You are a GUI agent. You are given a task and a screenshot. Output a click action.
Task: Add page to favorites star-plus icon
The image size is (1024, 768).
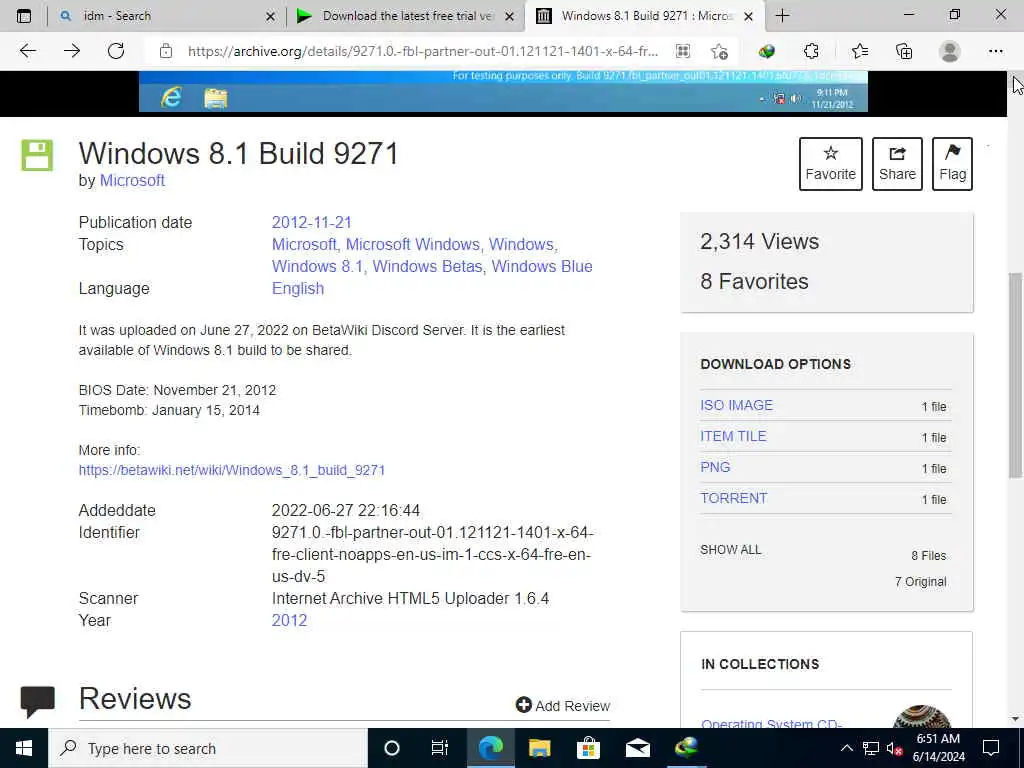[x=720, y=51]
